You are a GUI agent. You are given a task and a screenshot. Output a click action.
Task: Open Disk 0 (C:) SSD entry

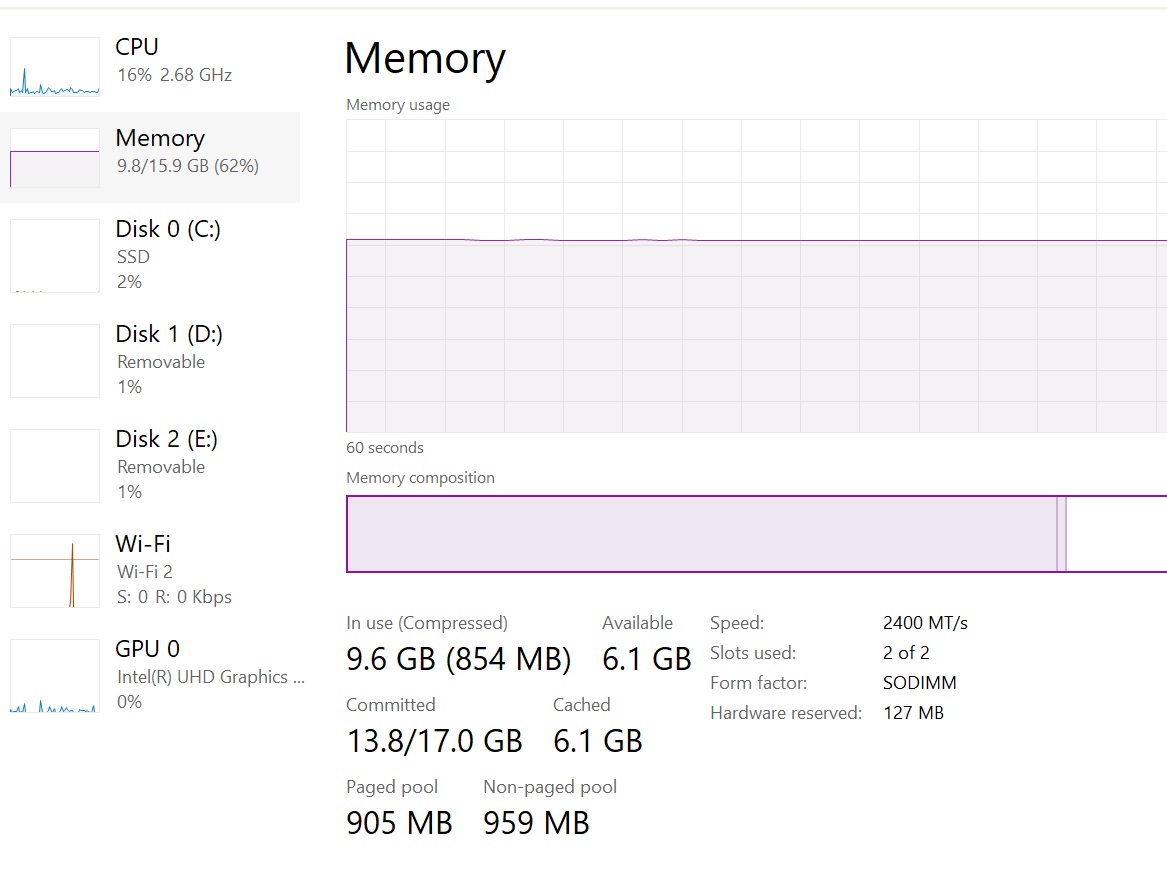(150, 255)
